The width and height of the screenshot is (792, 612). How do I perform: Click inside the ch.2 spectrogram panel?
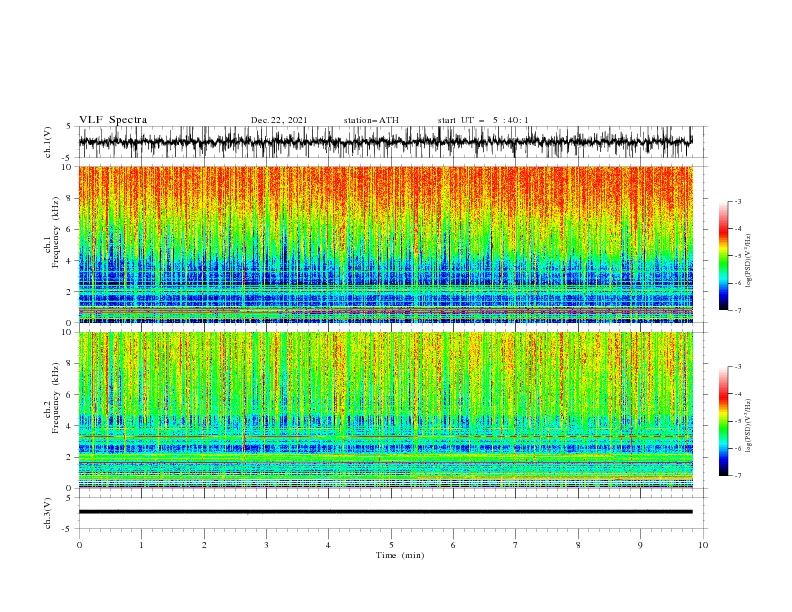(385, 410)
